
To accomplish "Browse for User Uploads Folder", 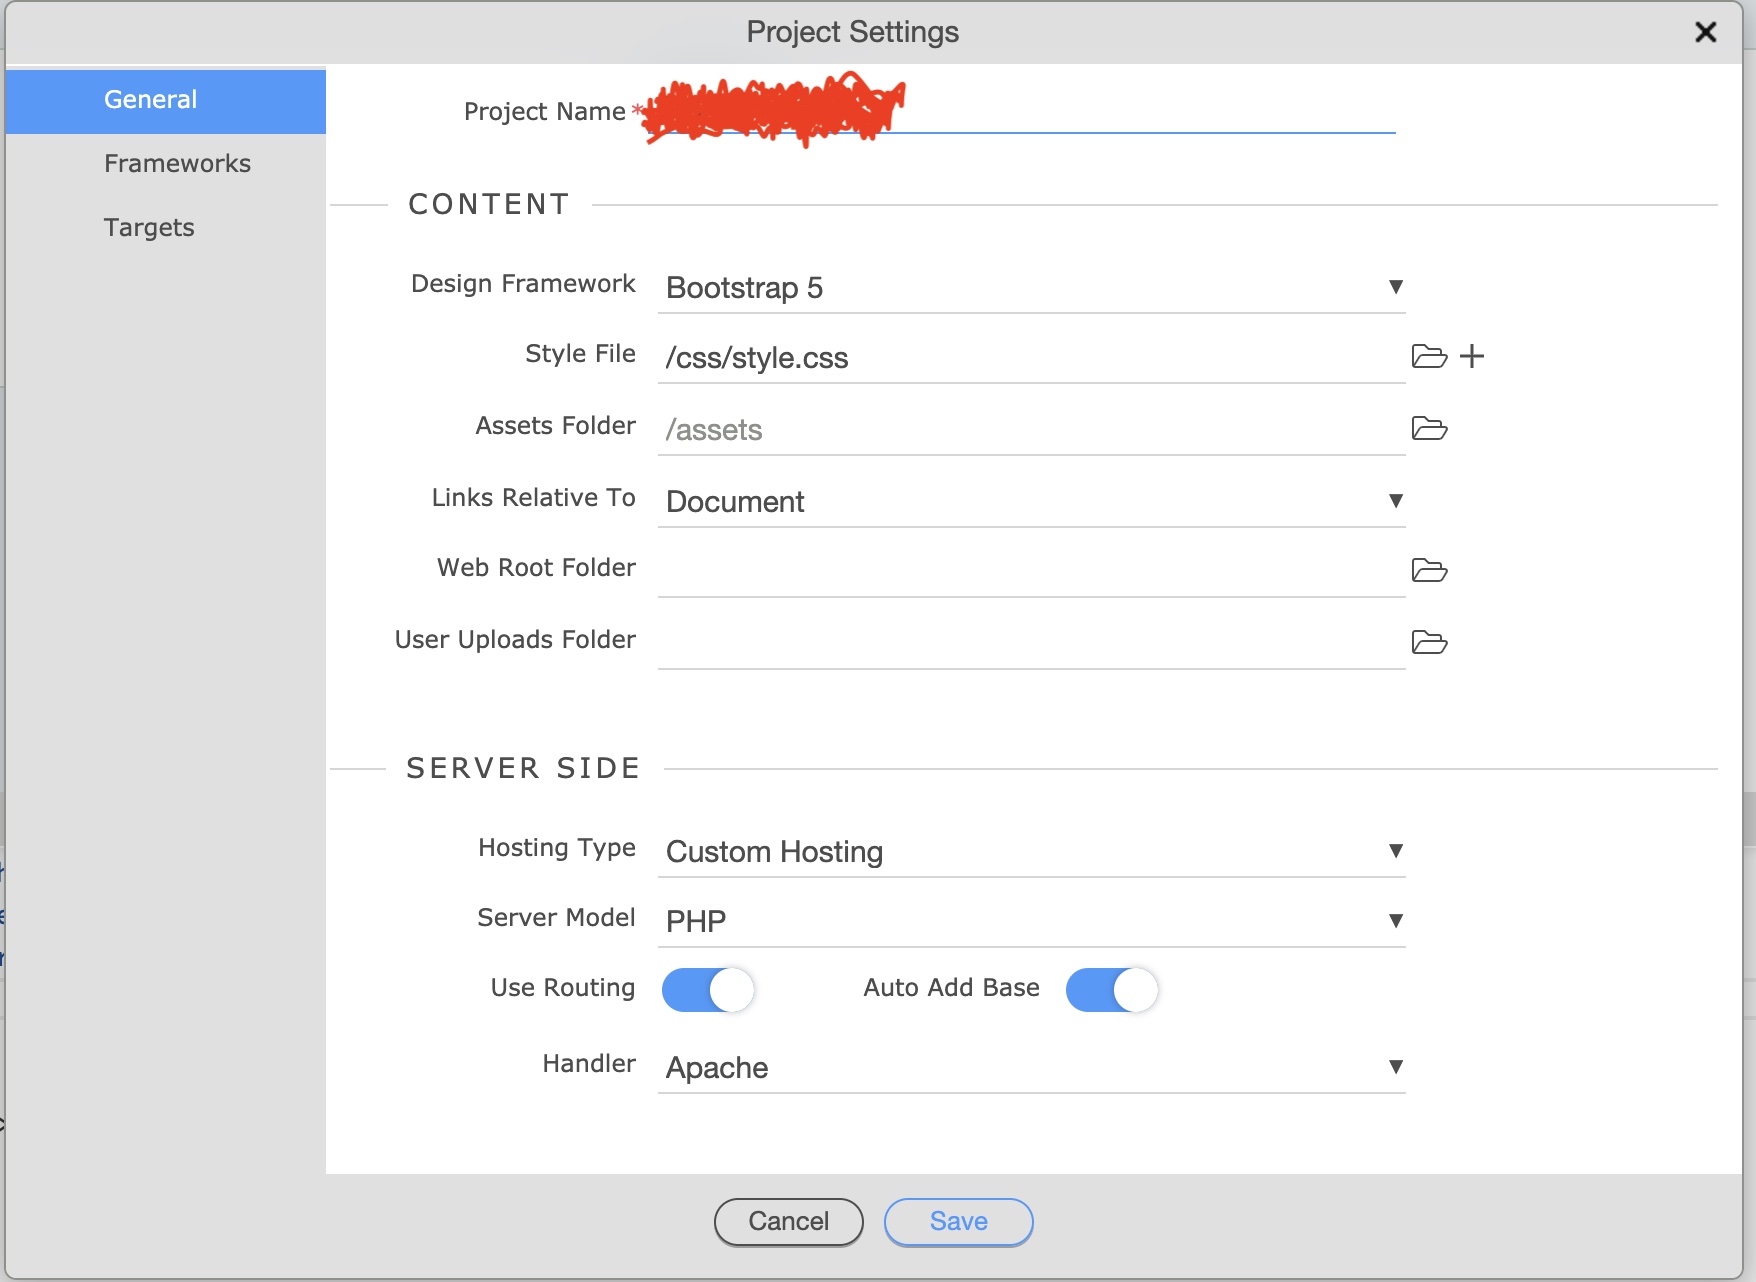I will (1429, 642).
